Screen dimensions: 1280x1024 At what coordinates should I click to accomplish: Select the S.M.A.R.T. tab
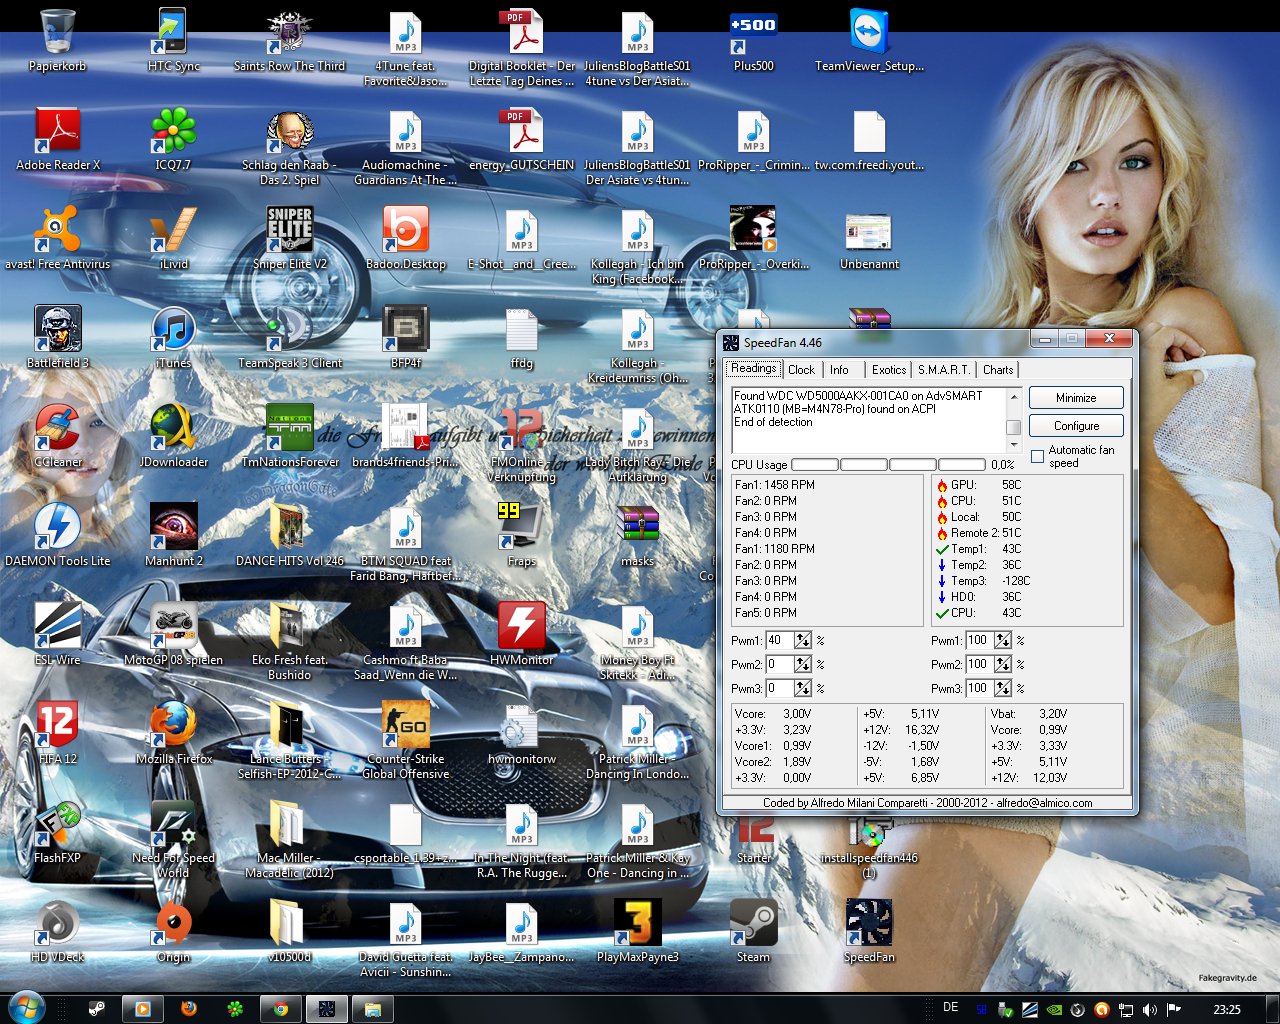944,369
